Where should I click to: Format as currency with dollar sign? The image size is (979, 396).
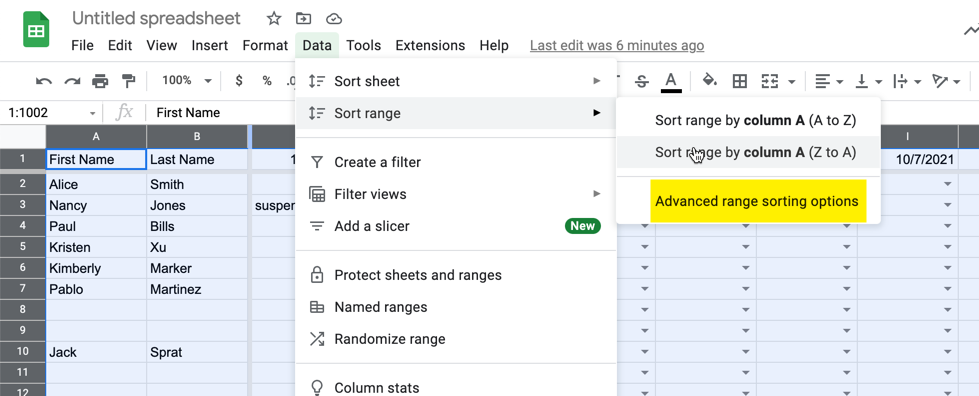[x=239, y=81]
